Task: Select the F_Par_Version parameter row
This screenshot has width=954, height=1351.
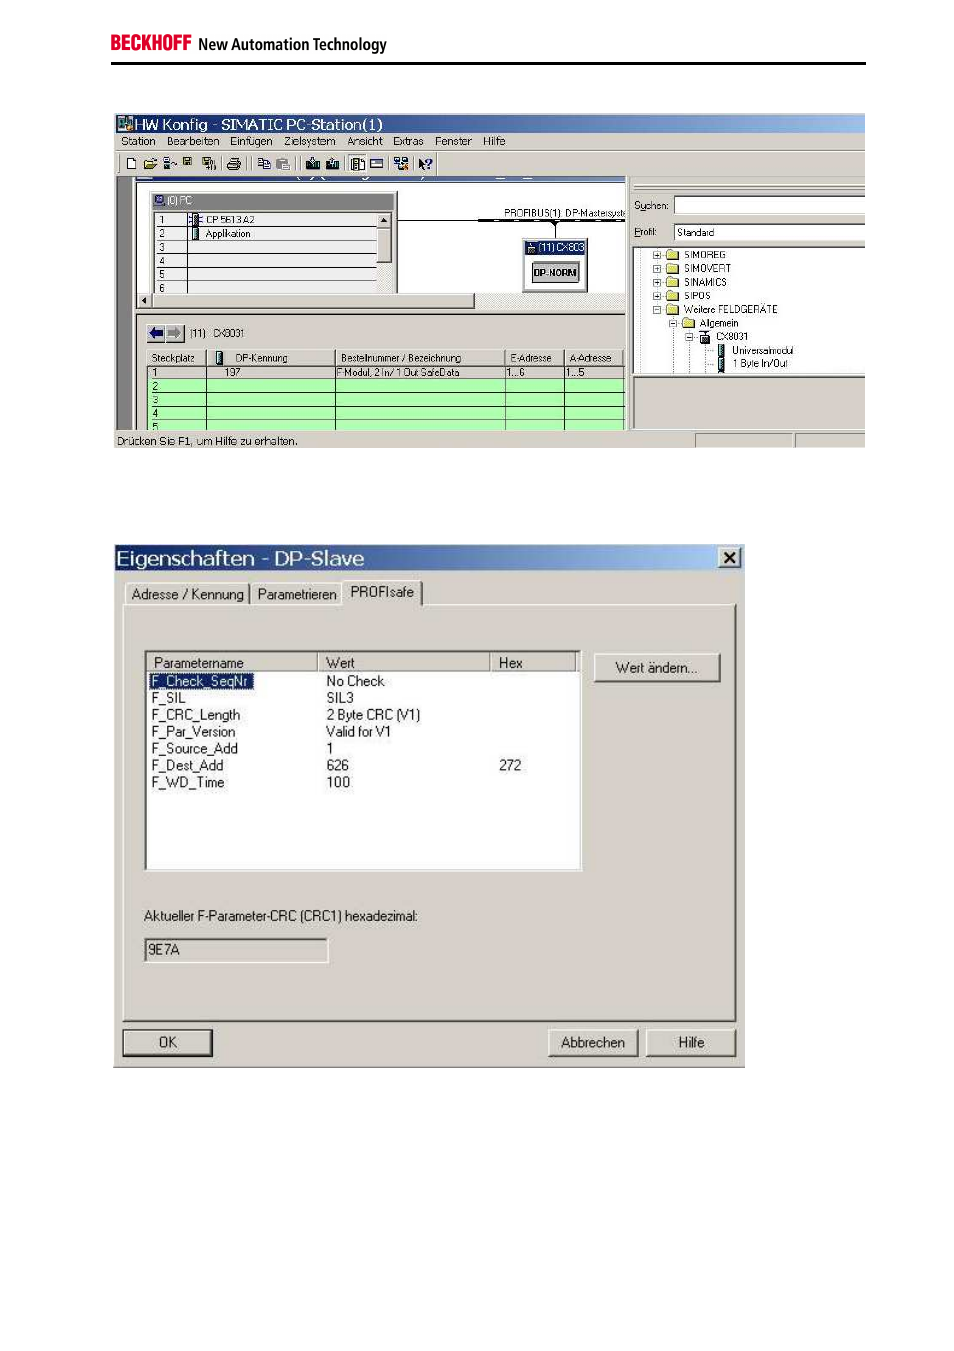Action: pos(363,732)
